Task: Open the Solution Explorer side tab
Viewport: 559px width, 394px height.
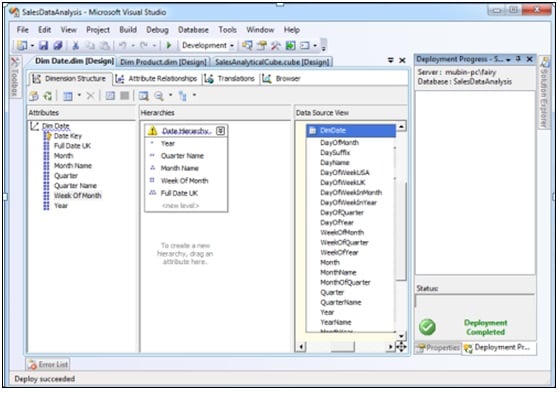Action: (544, 93)
